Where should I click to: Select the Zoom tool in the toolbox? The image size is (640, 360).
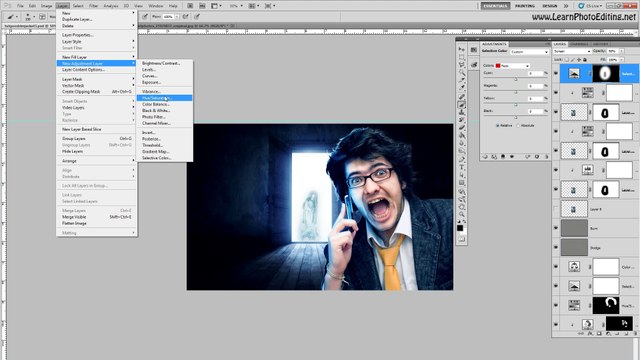(x=462, y=214)
